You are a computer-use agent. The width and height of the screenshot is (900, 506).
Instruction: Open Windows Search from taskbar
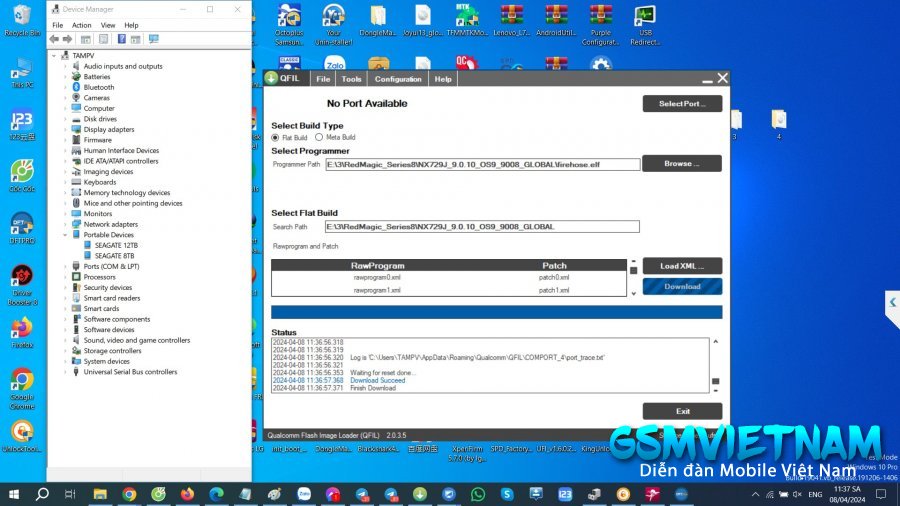pyautogui.click(x=42, y=494)
